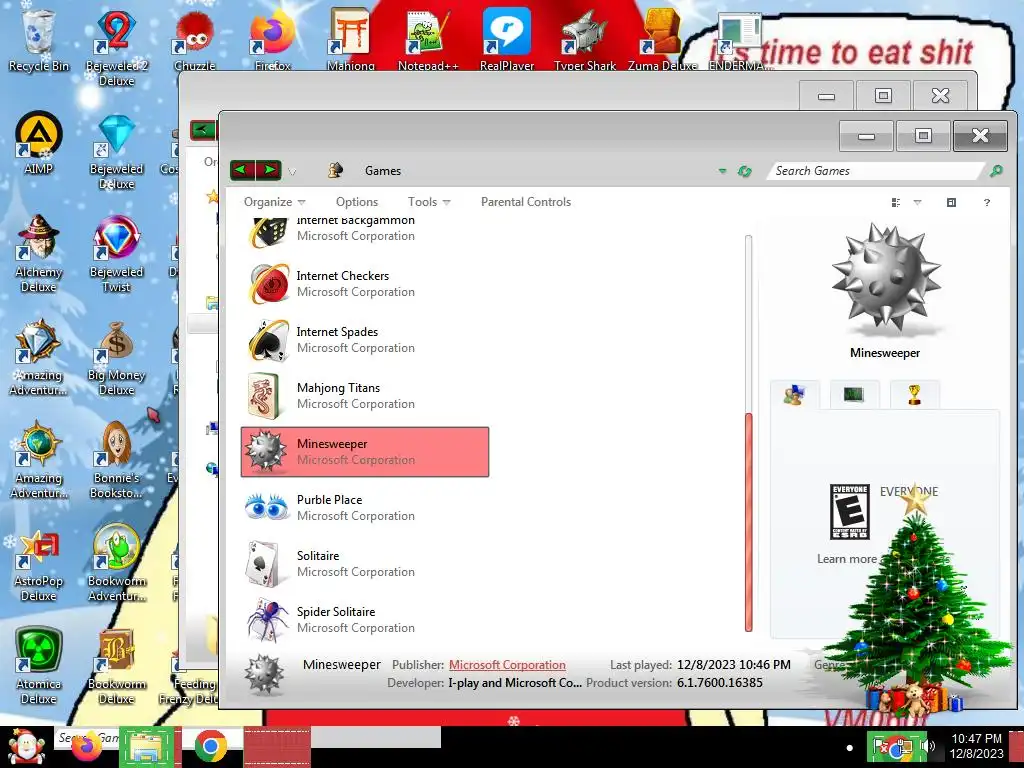Image resolution: width=1024 pixels, height=768 pixels.
Task: Switch to the ratings tab in preview pane
Action: click(x=794, y=394)
